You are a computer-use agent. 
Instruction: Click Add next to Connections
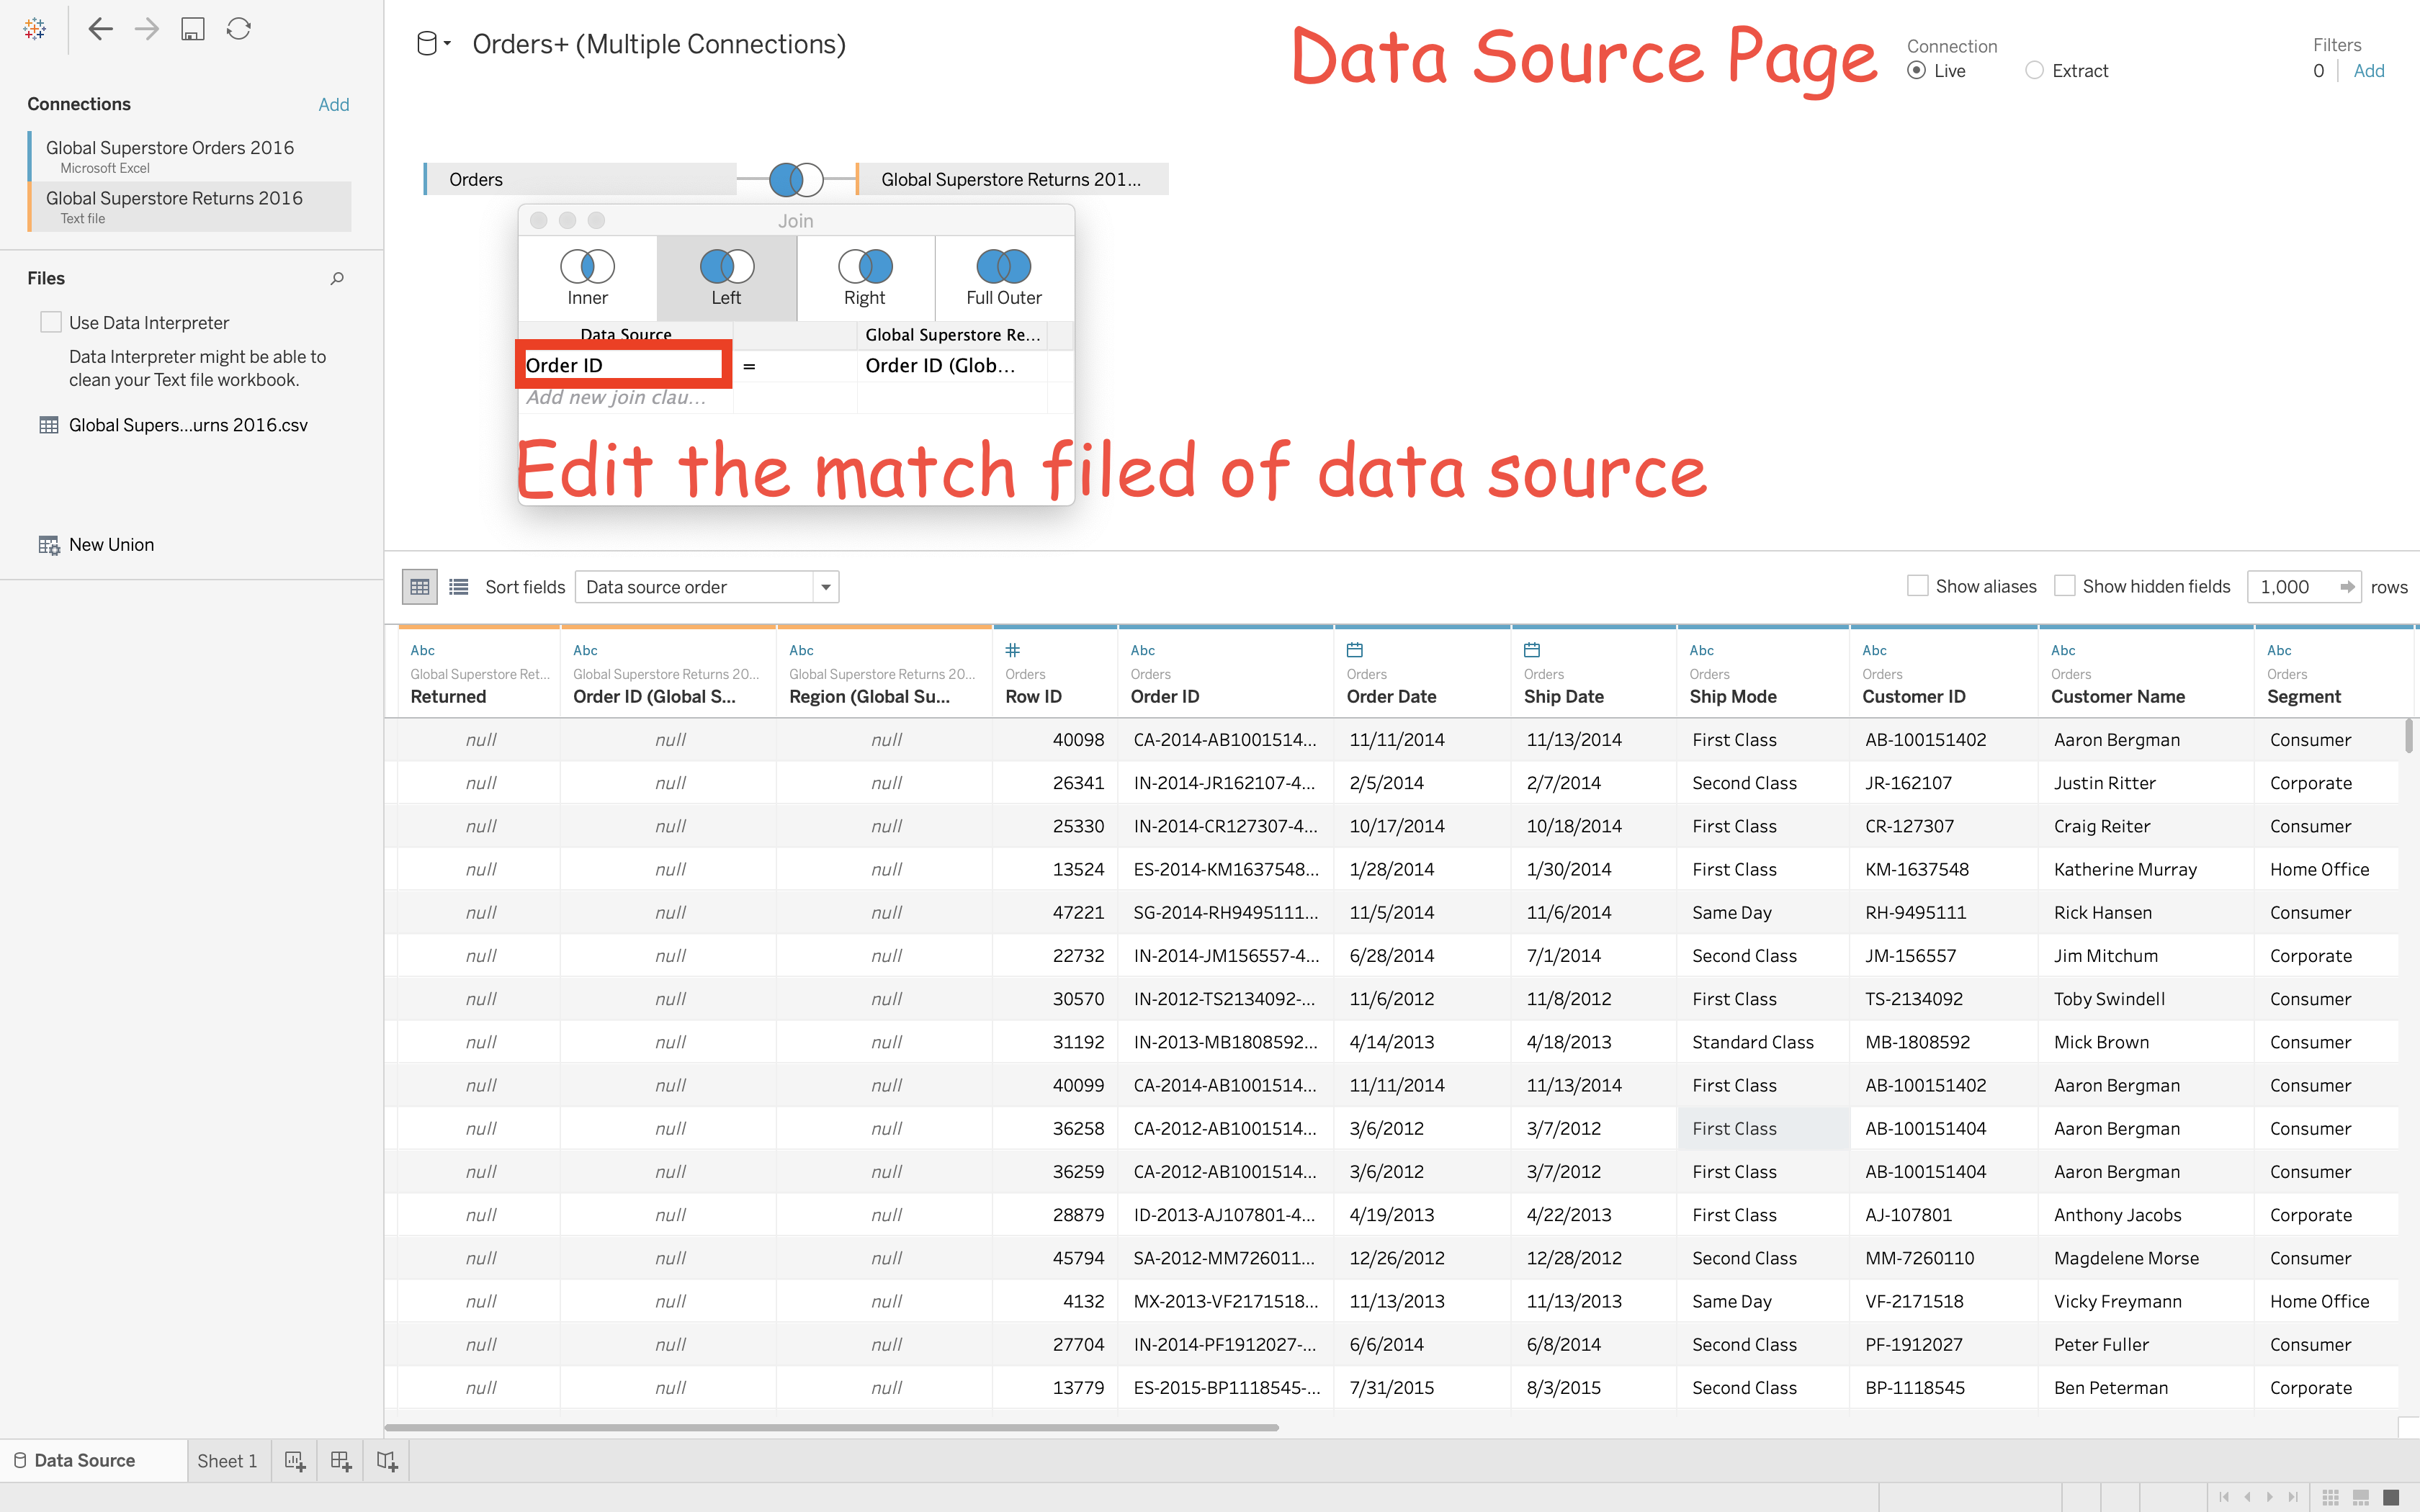pyautogui.click(x=333, y=105)
